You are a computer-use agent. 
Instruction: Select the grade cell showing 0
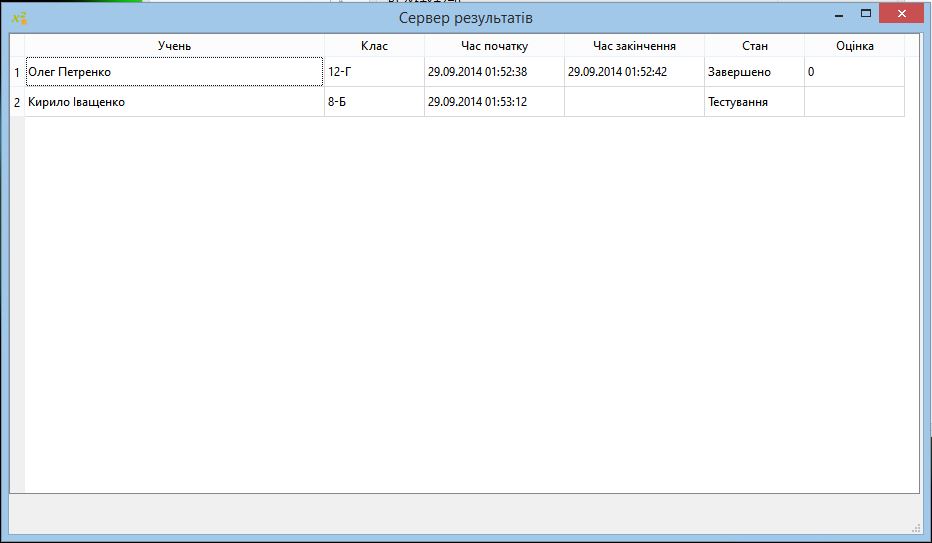(x=855, y=72)
